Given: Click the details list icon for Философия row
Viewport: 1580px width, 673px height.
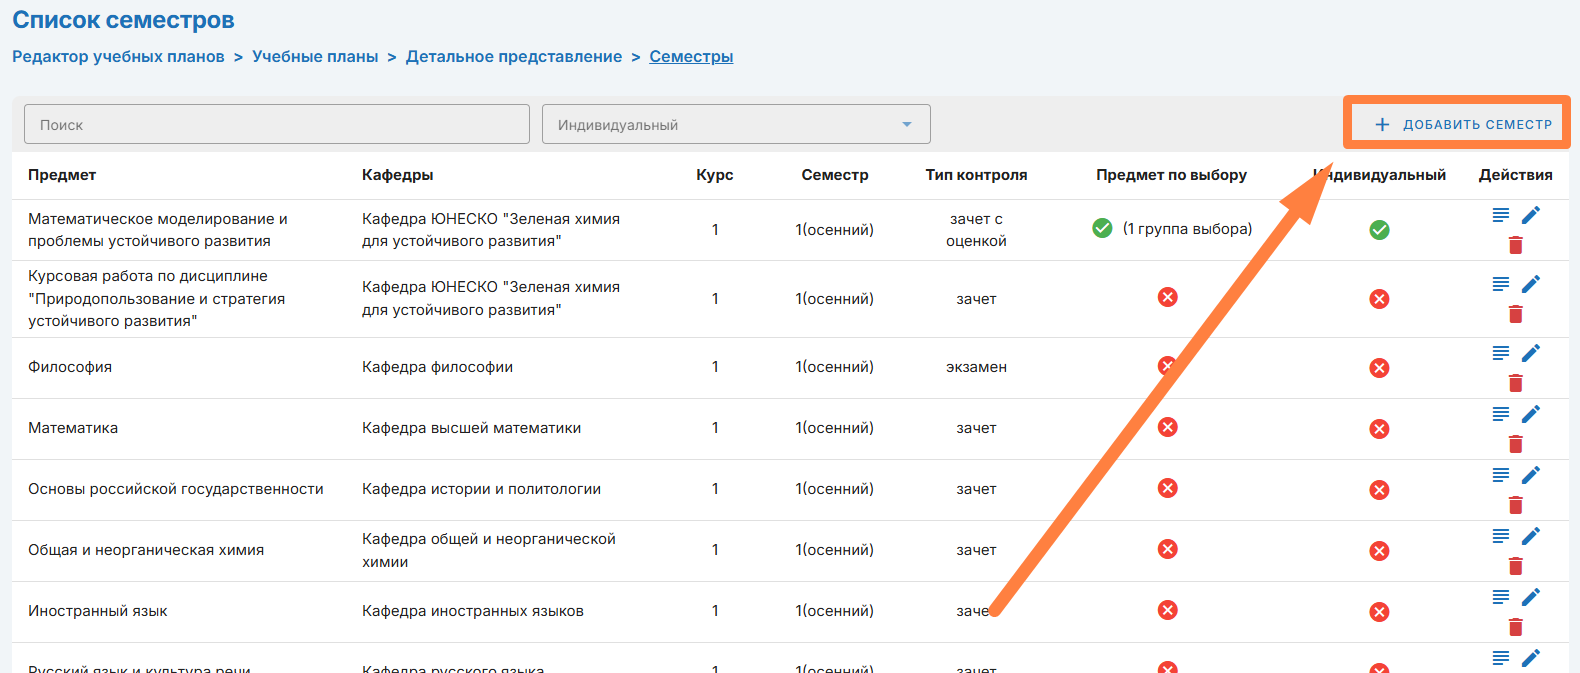Looking at the screenshot, I should coord(1500,353).
